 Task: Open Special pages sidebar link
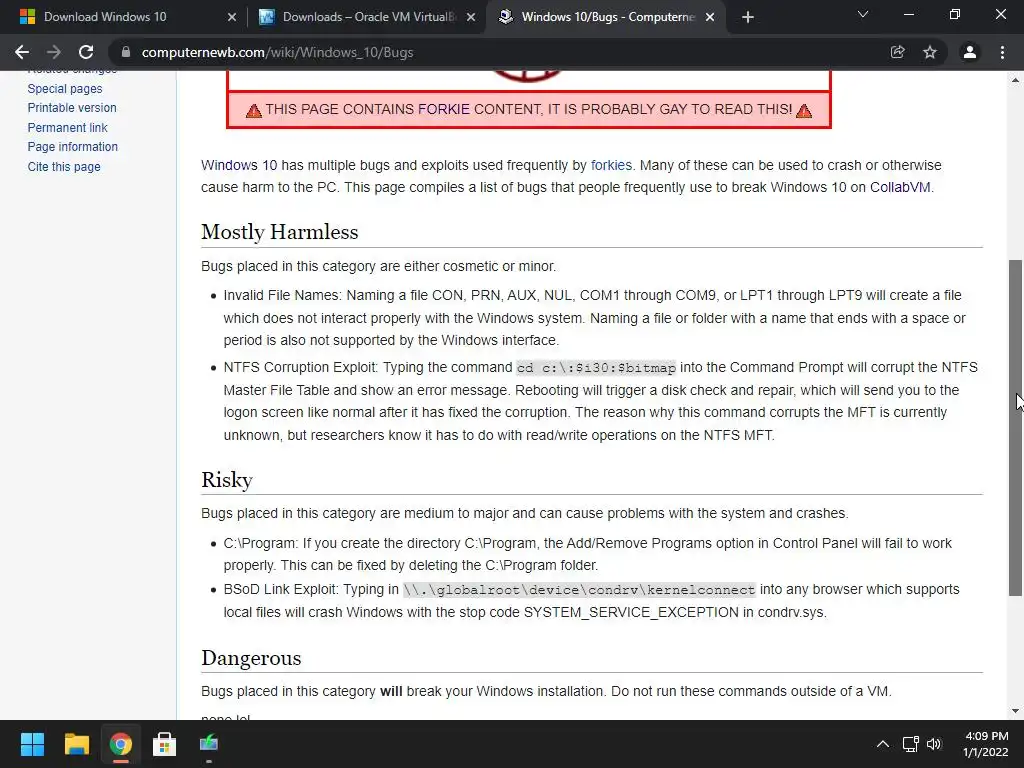(x=65, y=88)
